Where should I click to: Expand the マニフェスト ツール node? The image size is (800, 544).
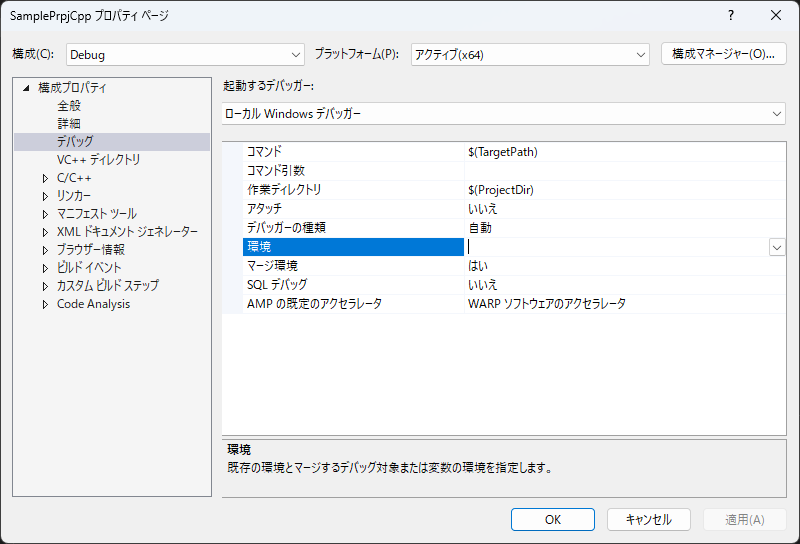45,214
